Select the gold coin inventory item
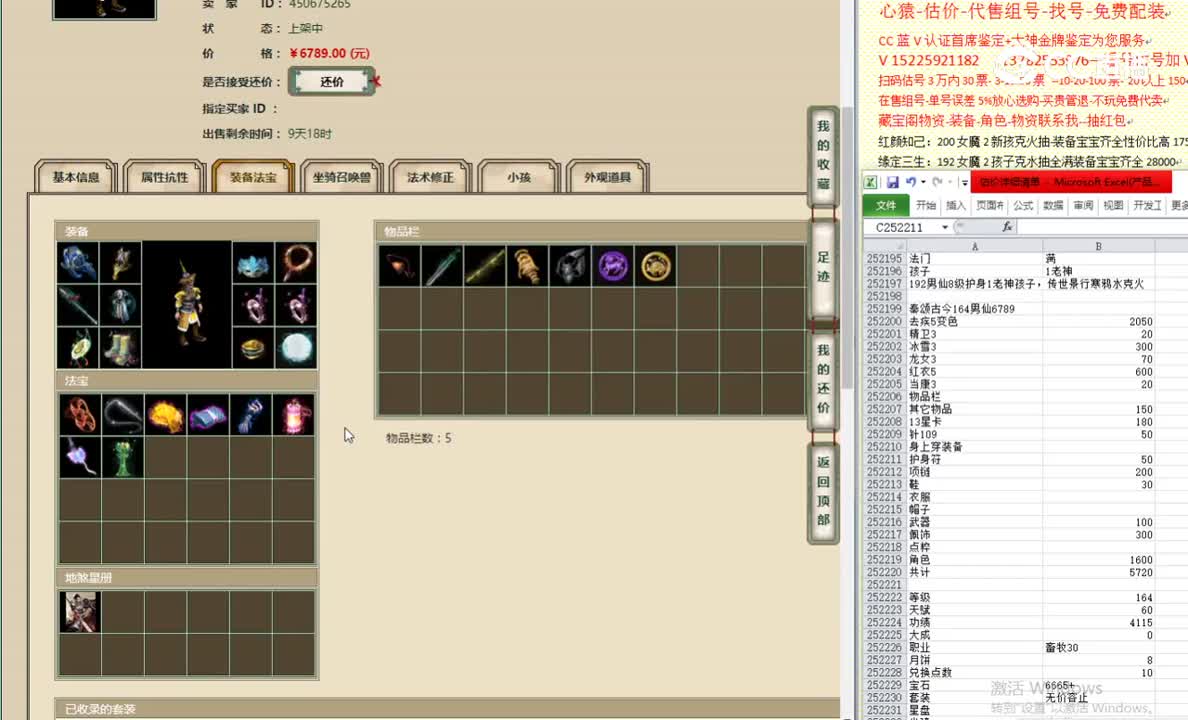The width and height of the screenshot is (1188, 720). click(x=655, y=266)
